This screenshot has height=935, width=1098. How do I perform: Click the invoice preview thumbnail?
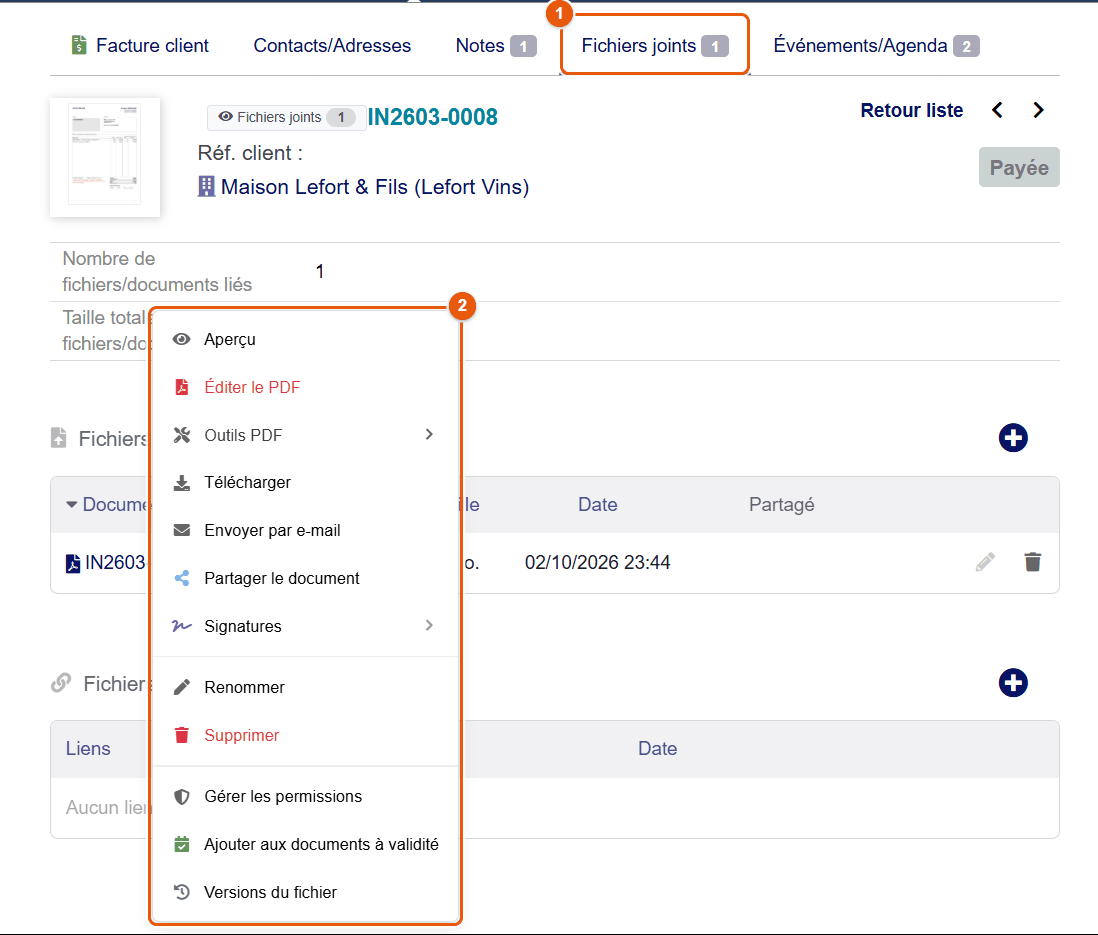[105, 157]
